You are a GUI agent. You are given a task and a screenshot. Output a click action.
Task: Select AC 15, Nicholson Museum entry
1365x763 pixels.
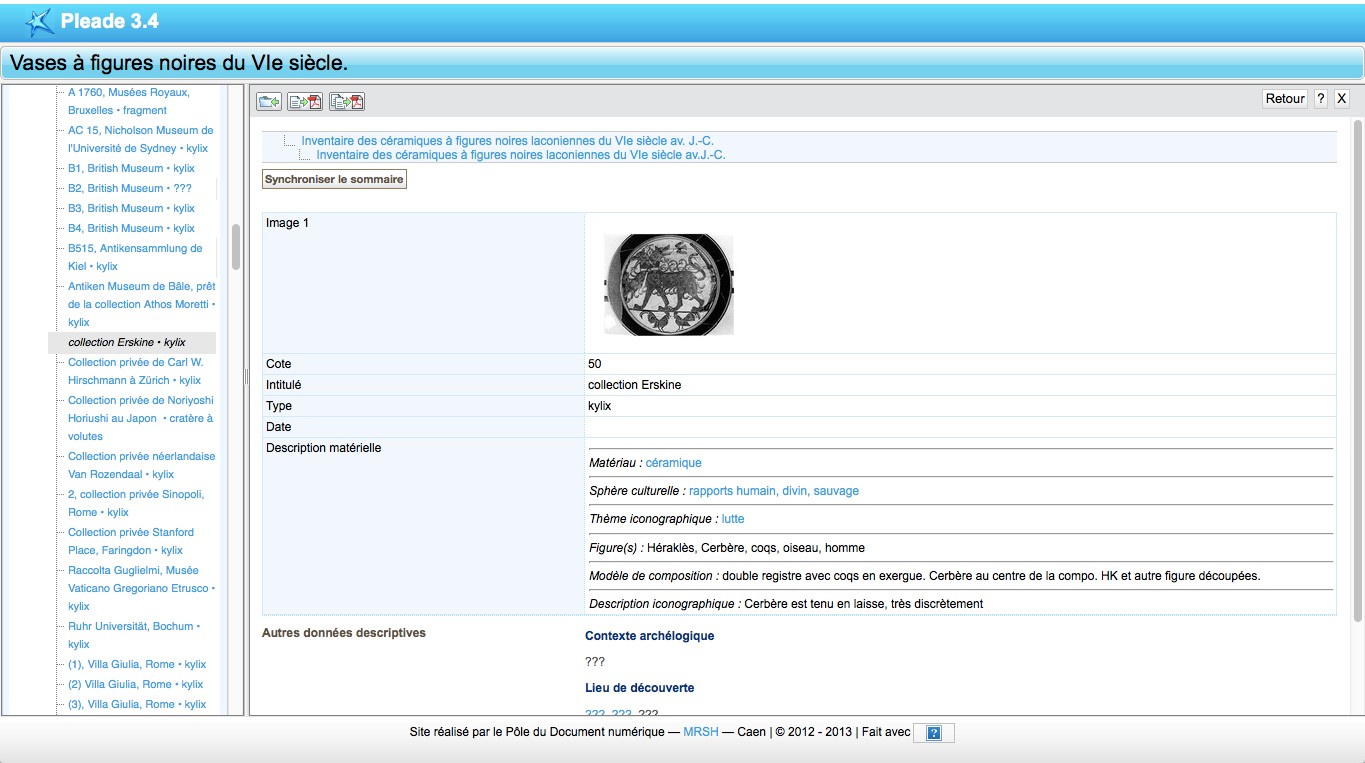[140, 139]
